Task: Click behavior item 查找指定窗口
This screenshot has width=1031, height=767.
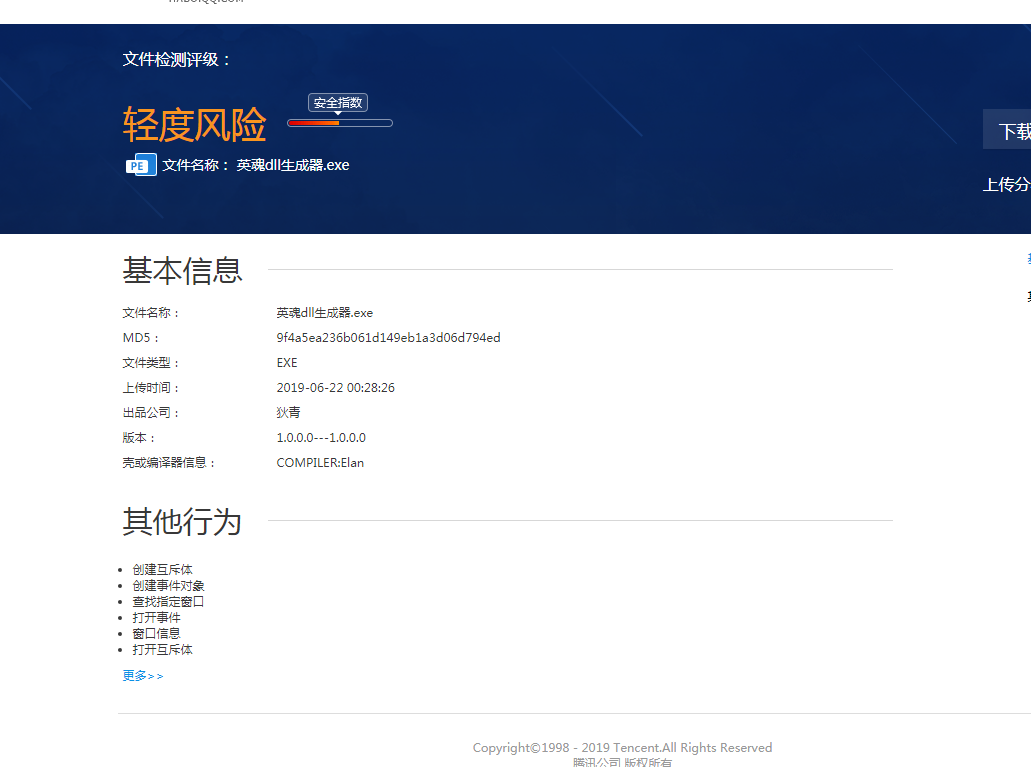Action: pos(168,601)
